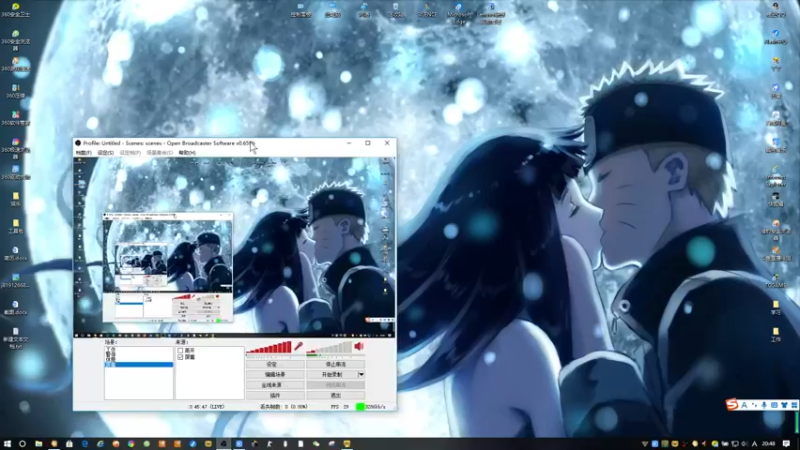Click the 全域来源... button
The image size is (800, 450).
[x=275, y=385]
